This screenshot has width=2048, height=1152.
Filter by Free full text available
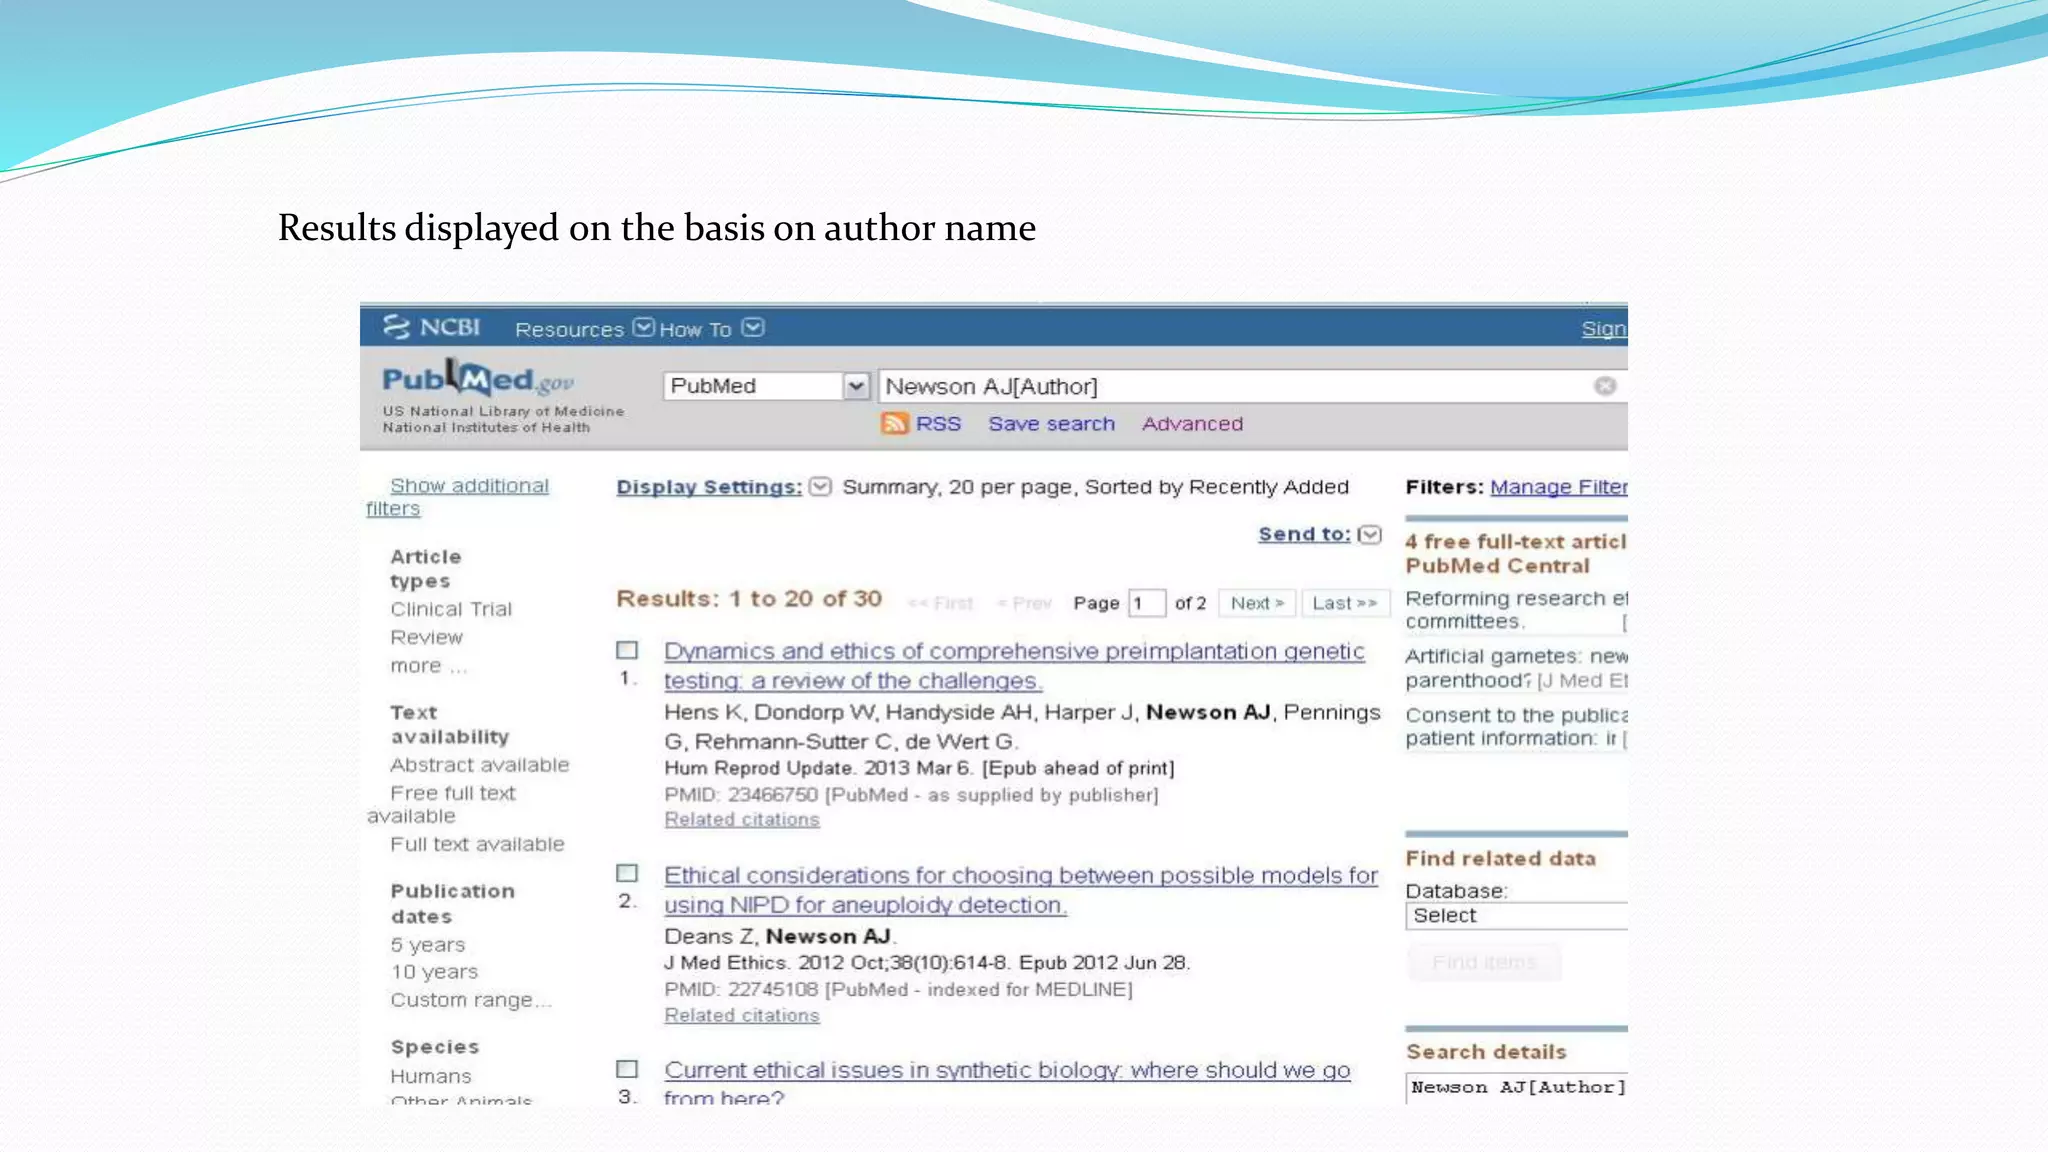441,804
